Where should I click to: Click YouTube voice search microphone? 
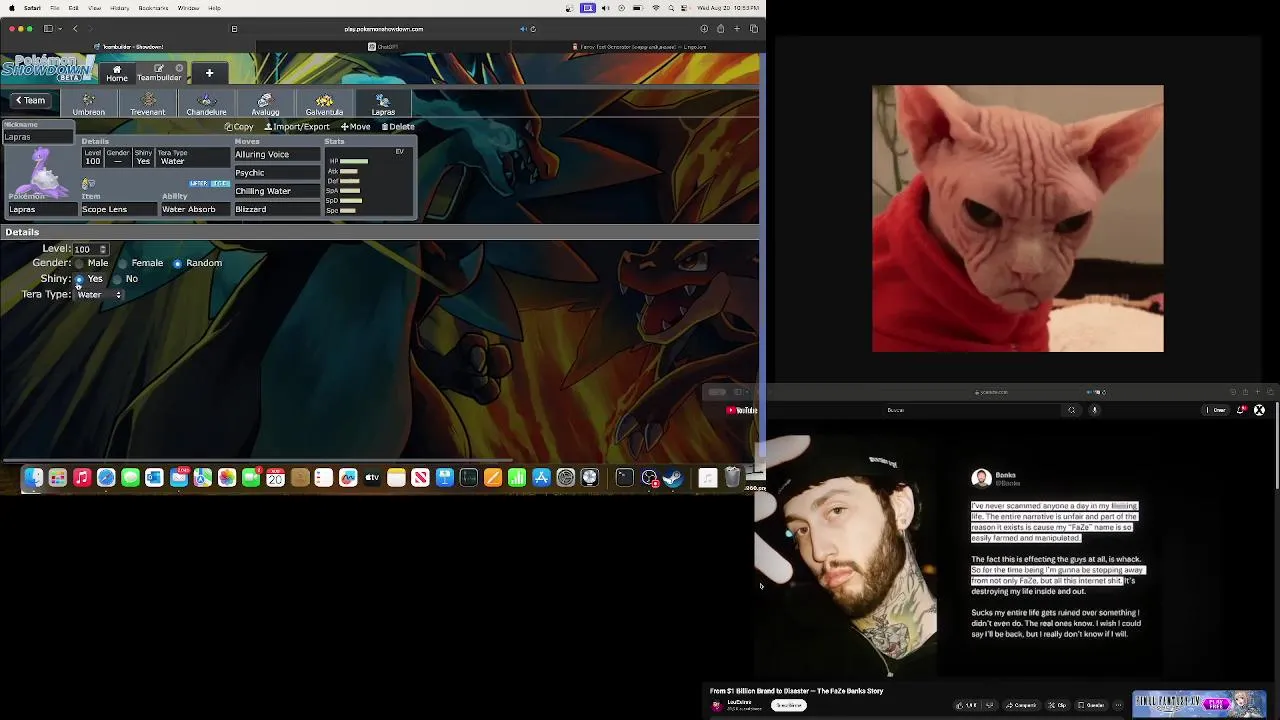click(1094, 410)
